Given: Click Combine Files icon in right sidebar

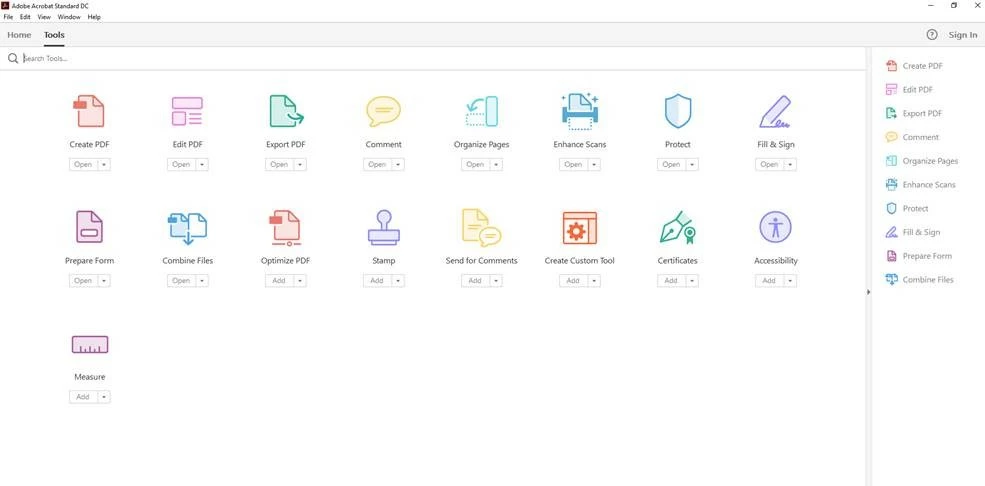Looking at the screenshot, I should (891, 279).
